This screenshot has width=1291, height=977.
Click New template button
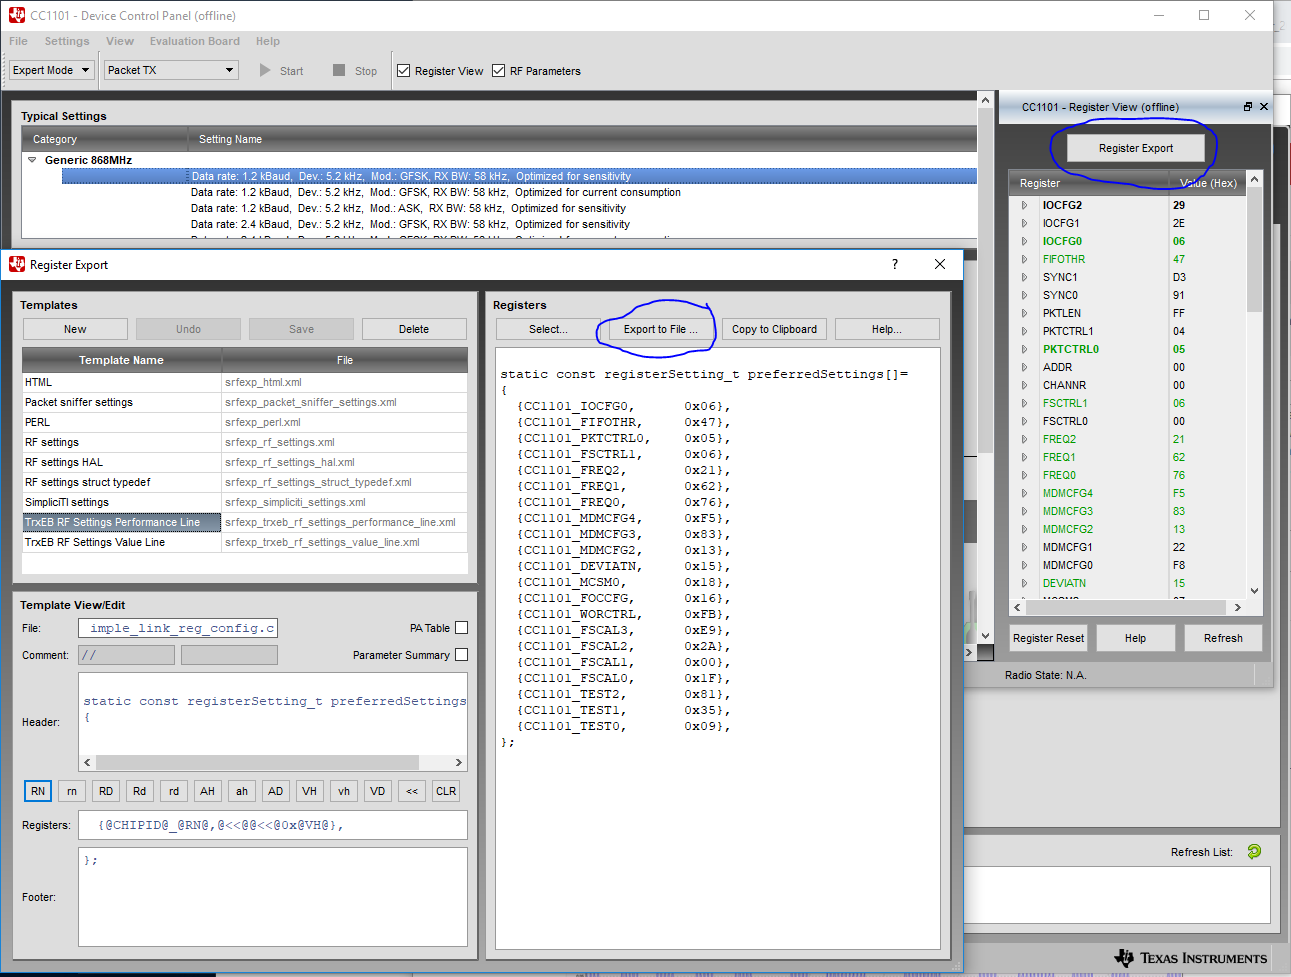(75, 329)
